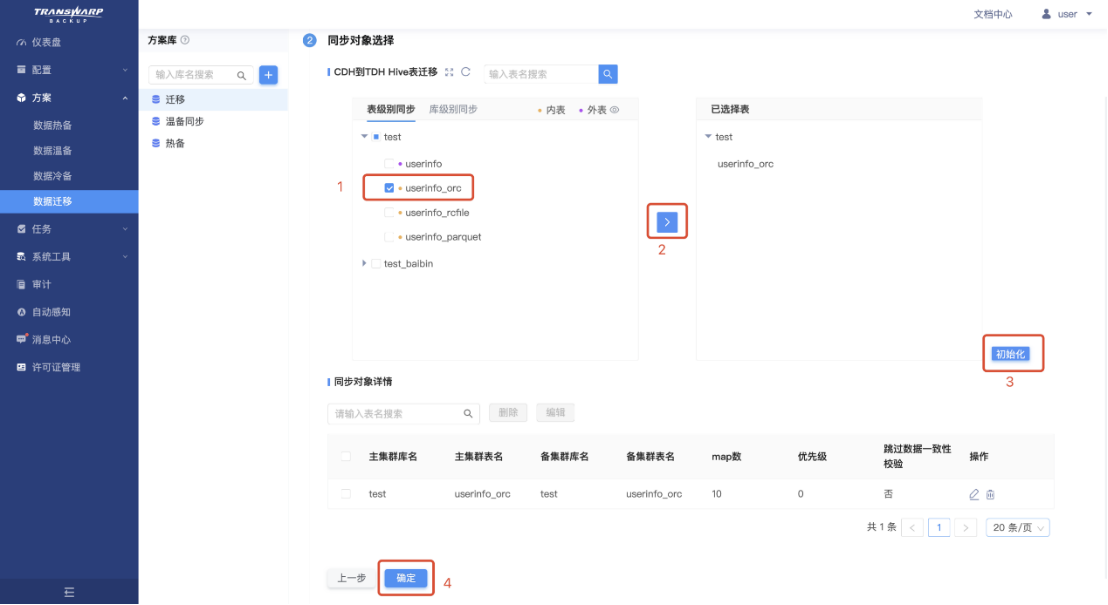Go to next page of results

point(965,528)
